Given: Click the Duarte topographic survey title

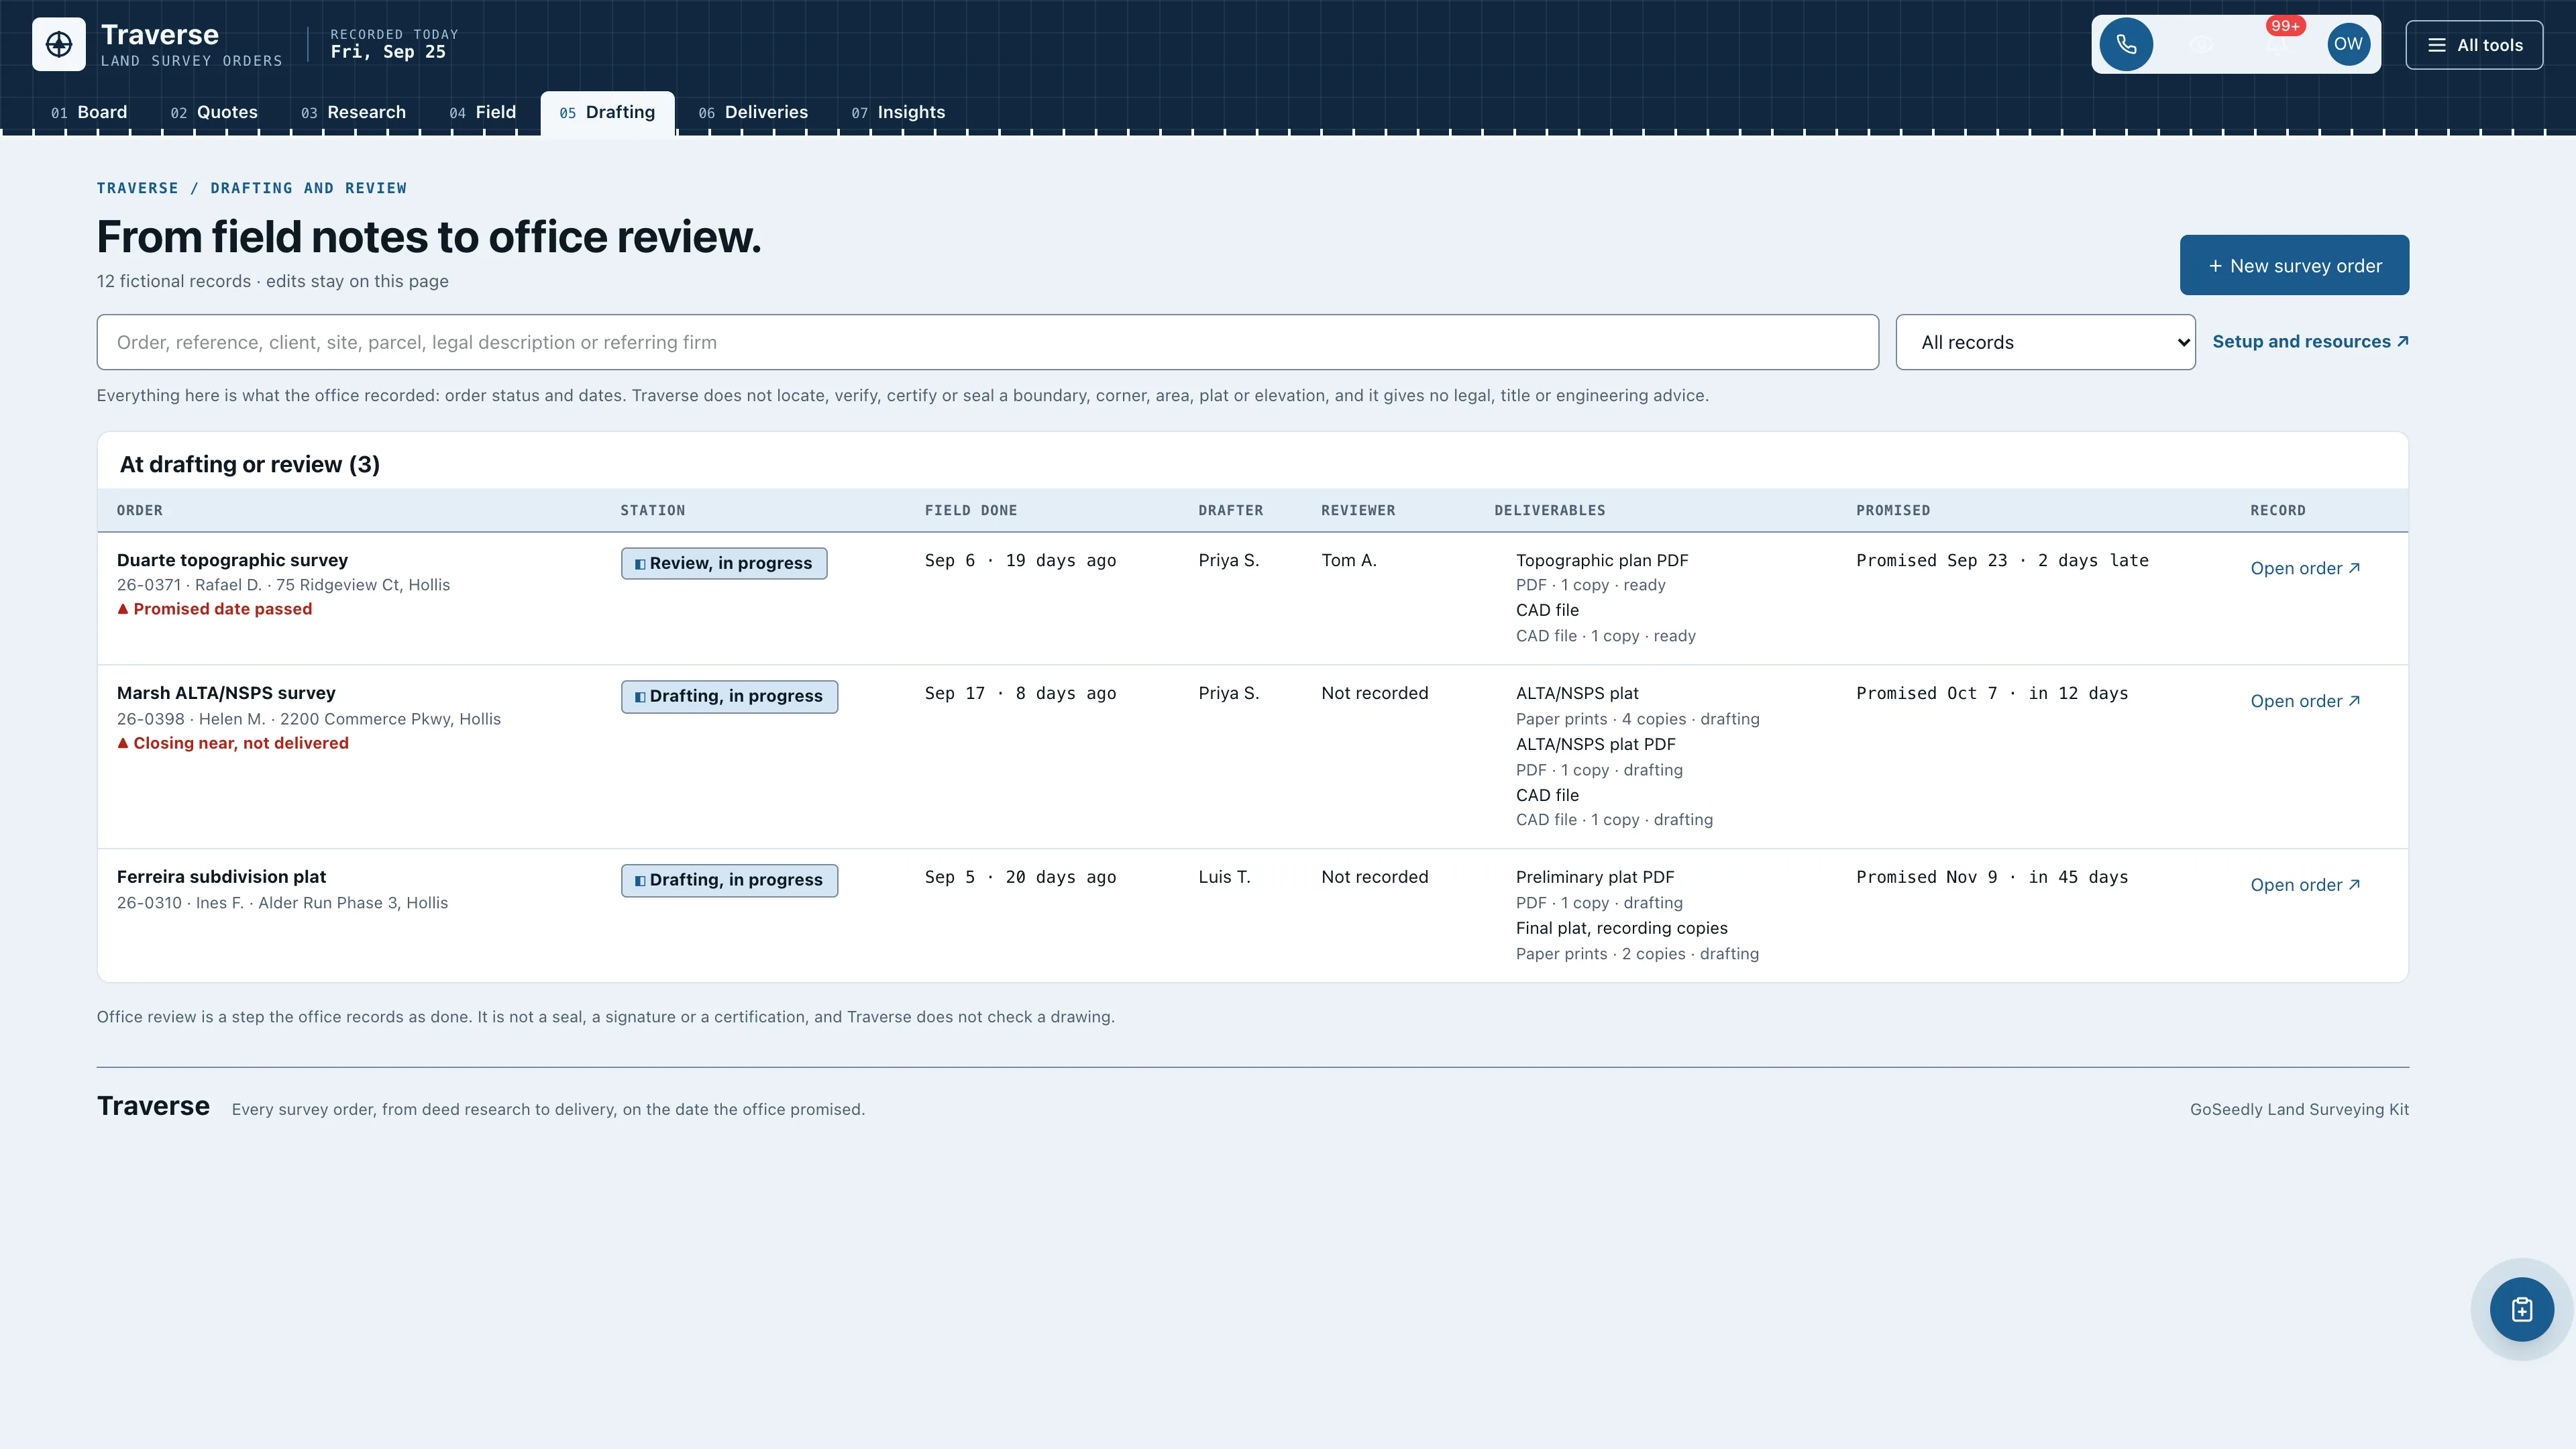Looking at the screenshot, I should point(232,560).
